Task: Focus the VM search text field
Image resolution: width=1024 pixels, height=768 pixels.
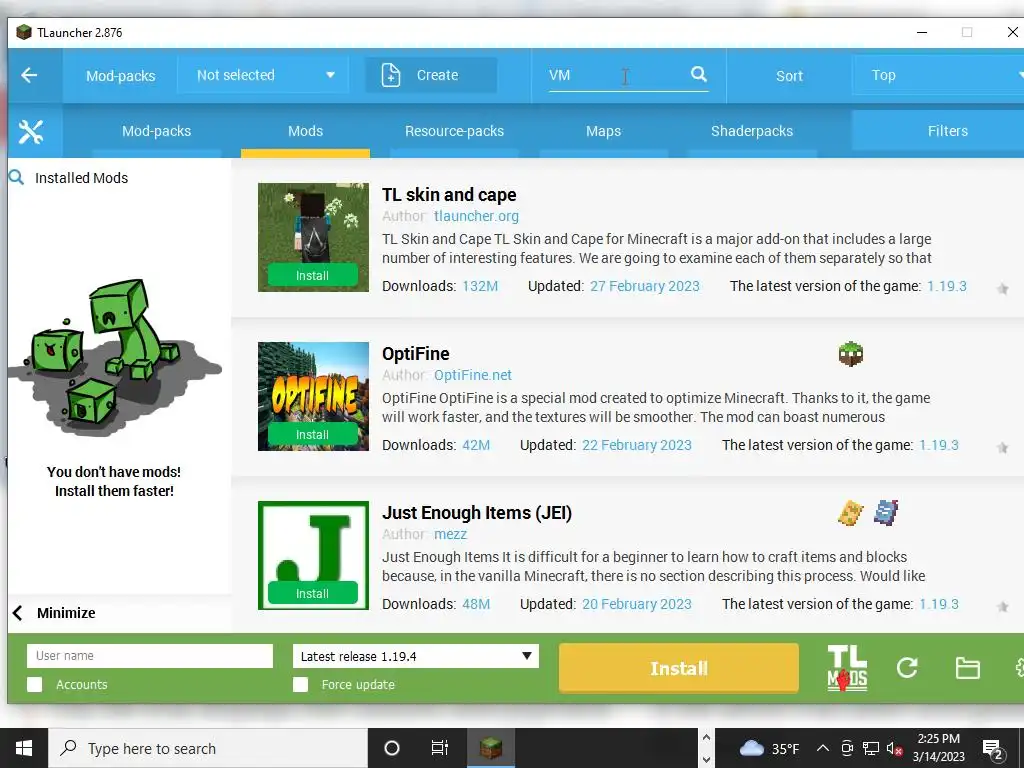Action: pyautogui.click(x=617, y=75)
